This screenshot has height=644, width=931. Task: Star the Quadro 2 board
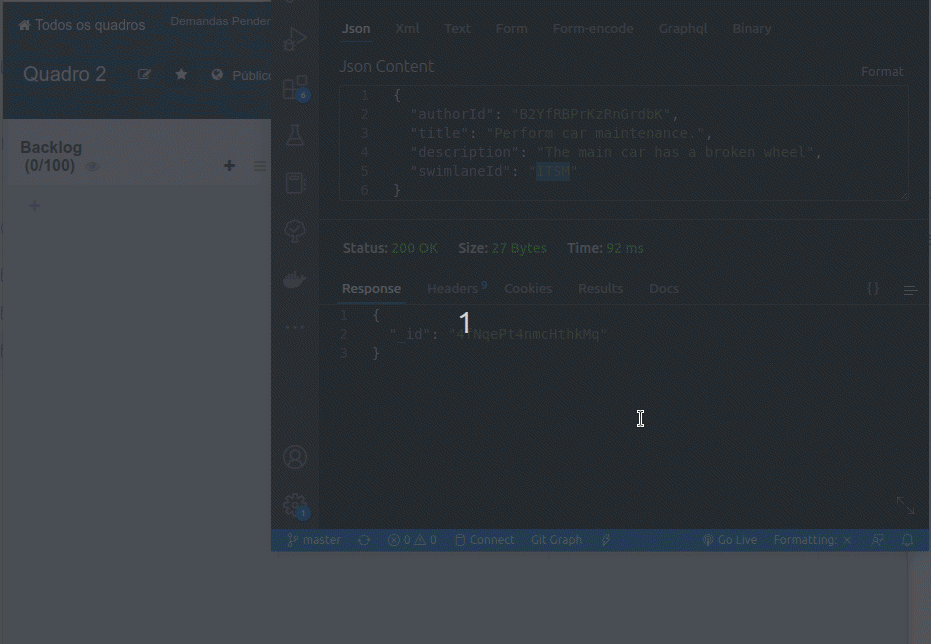(182, 74)
